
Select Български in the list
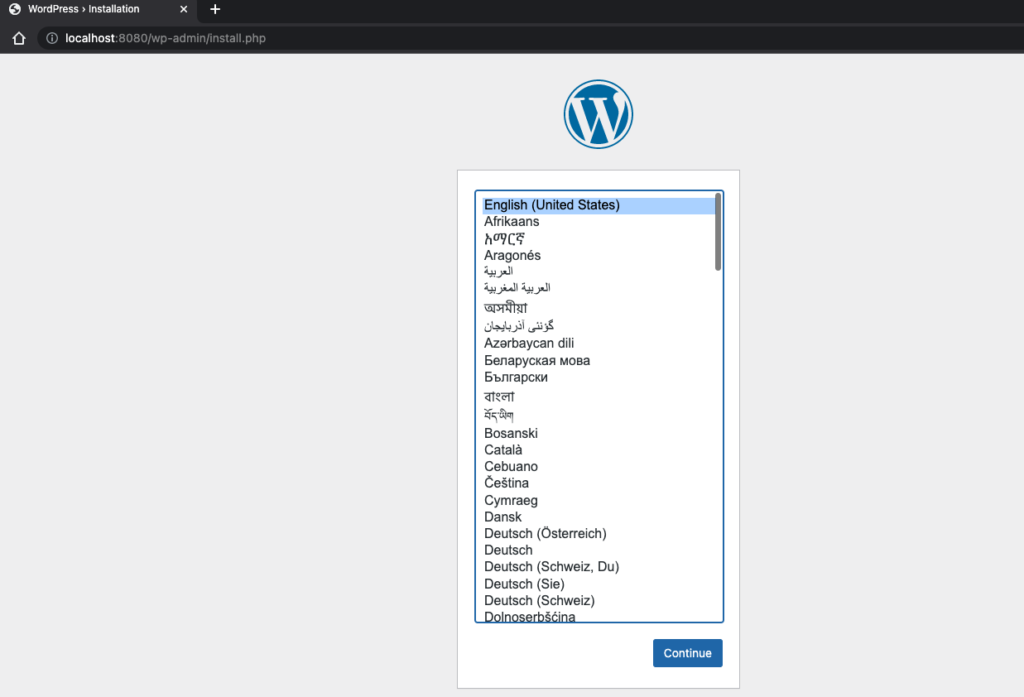[599, 377]
